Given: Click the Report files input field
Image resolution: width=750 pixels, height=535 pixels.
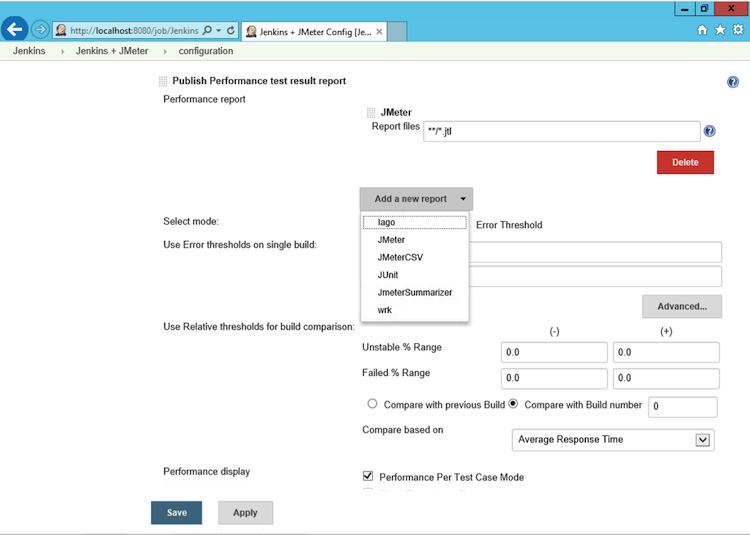Looking at the screenshot, I should [x=562, y=131].
